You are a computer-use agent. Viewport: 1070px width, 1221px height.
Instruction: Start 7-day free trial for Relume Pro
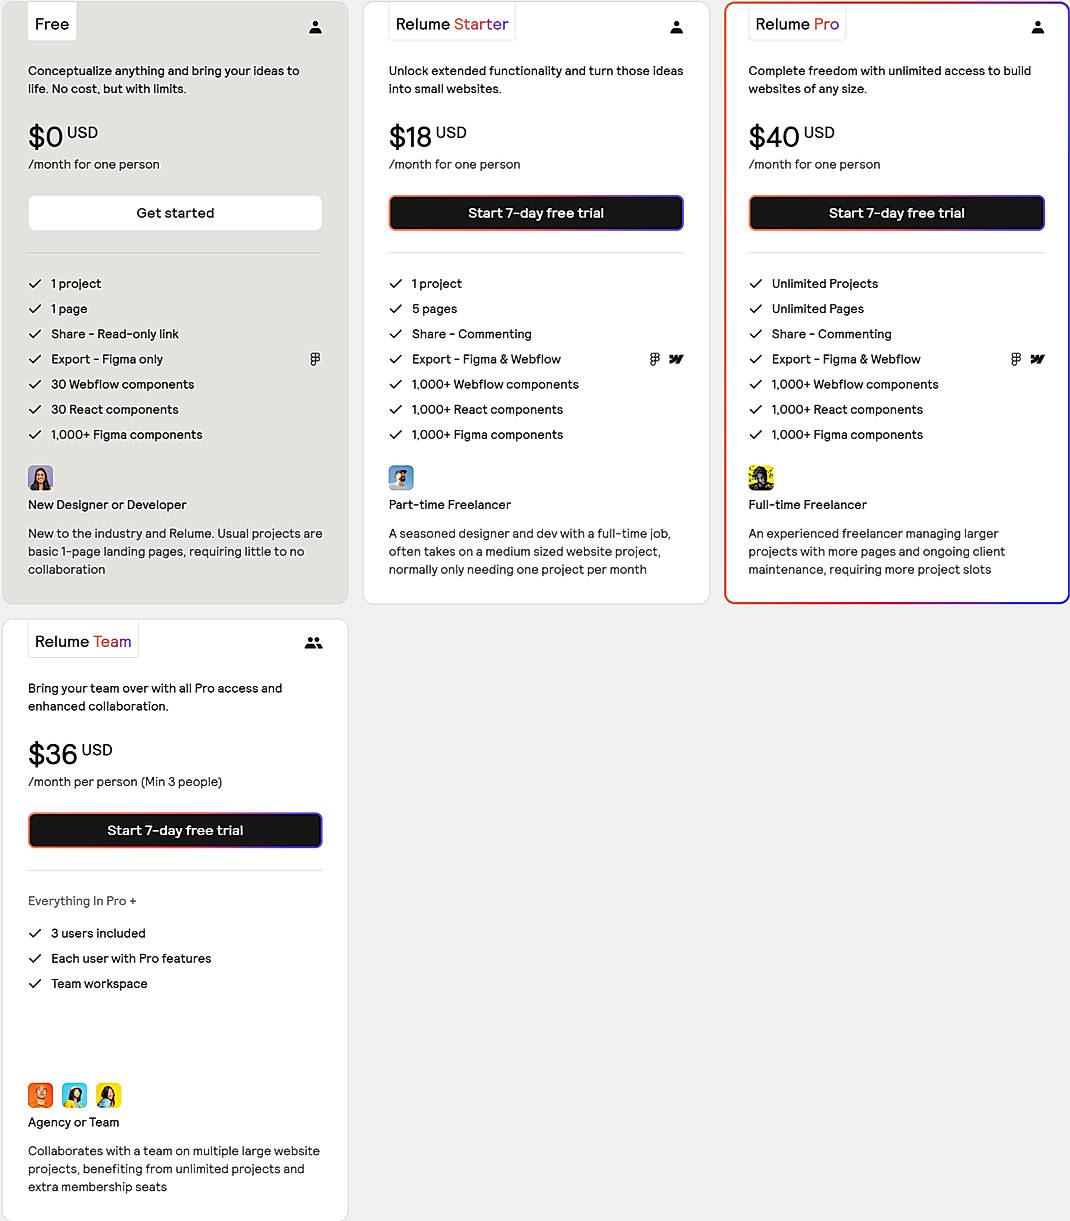[x=896, y=213]
